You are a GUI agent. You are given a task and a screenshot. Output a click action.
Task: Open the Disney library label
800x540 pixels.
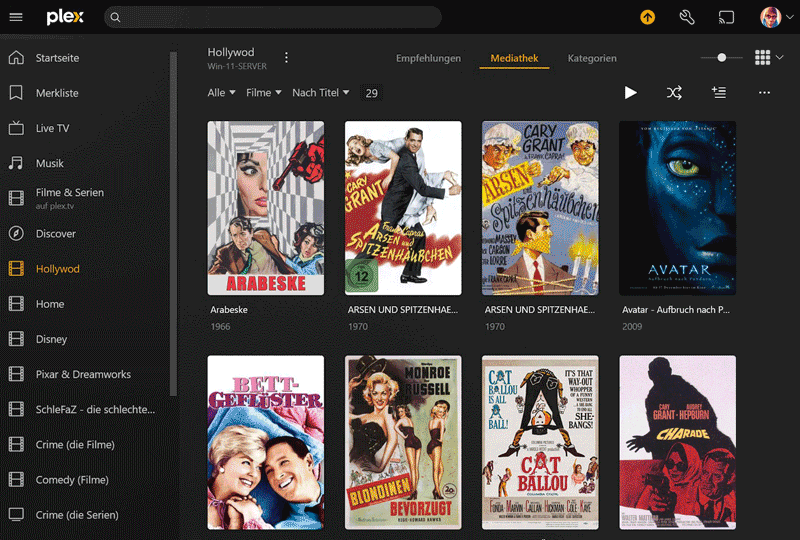[51, 339]
